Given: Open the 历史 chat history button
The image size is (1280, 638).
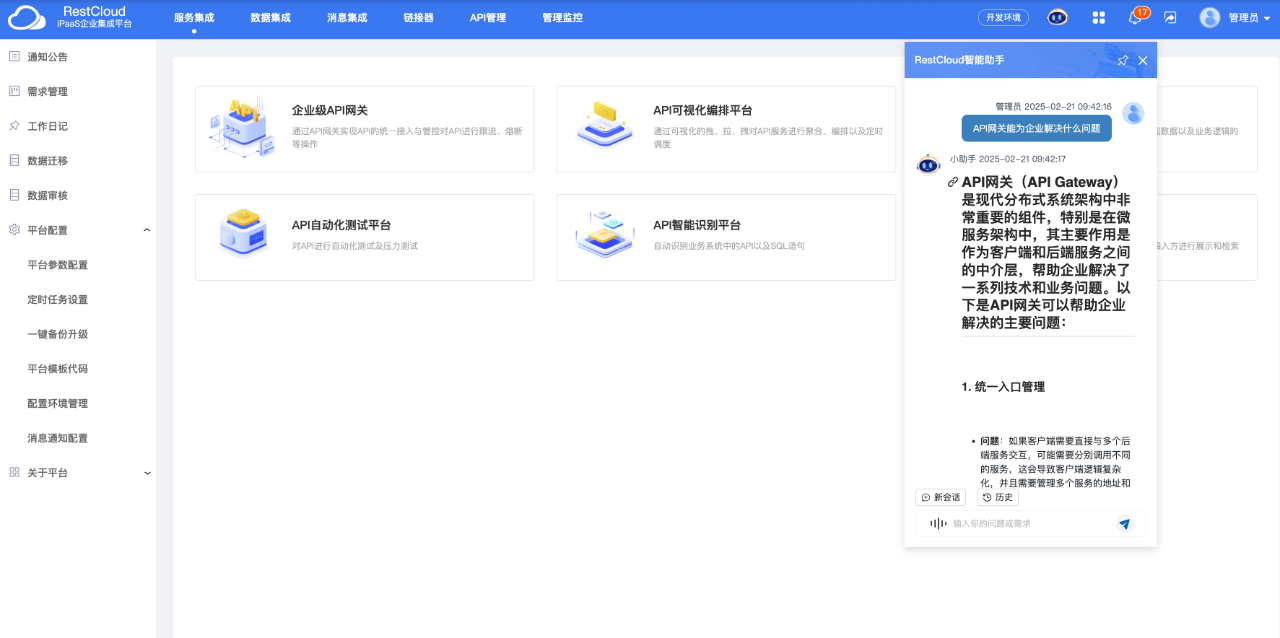Looking at the screenshot, I should 998,497.
